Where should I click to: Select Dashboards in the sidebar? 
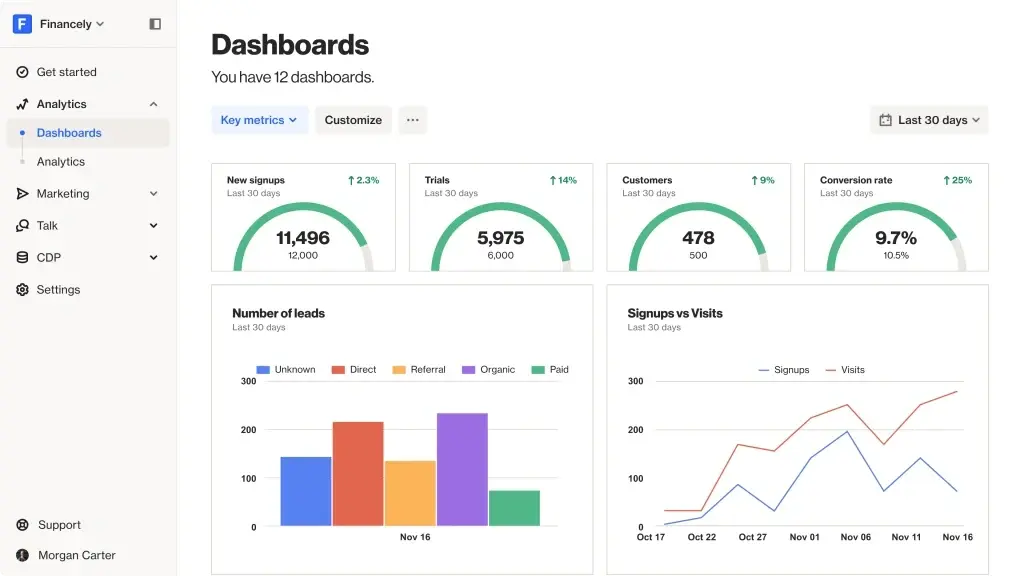pyautogui.click(x=69, y=132)
